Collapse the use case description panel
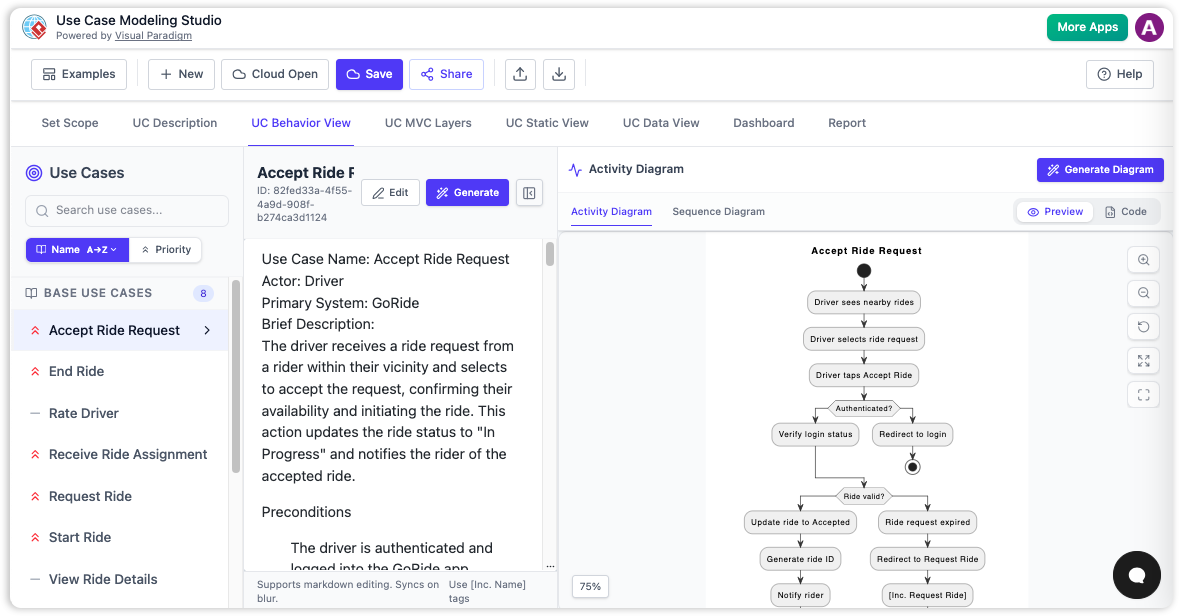The image size is (1179, 616). tap(529, 192)
